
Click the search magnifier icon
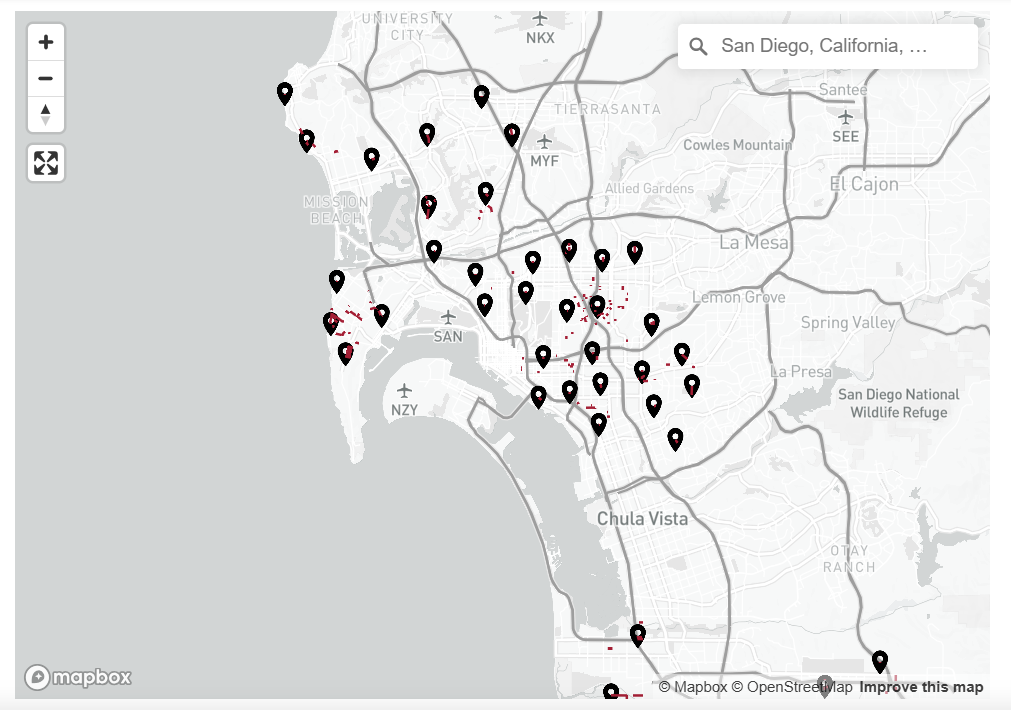click(x=698, y=46)
